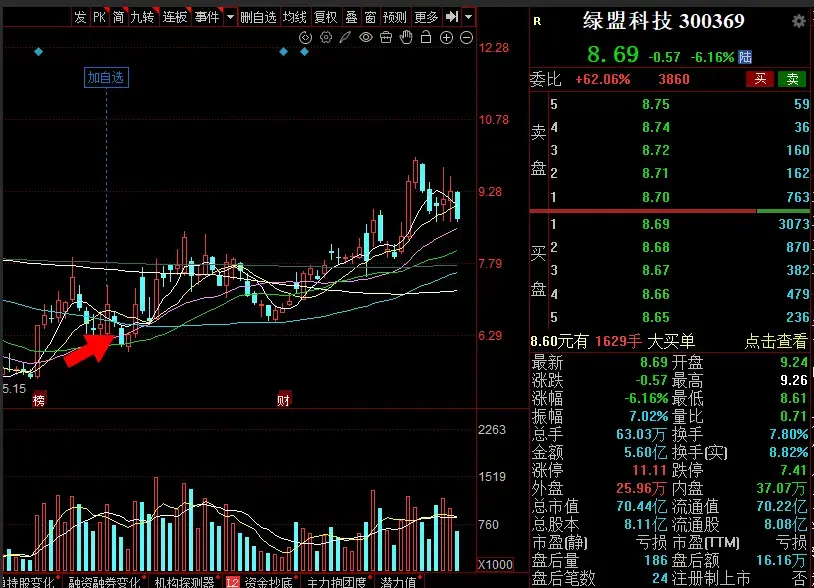
Task: Select the hand pan tool icon
Action: coord(406,37)
